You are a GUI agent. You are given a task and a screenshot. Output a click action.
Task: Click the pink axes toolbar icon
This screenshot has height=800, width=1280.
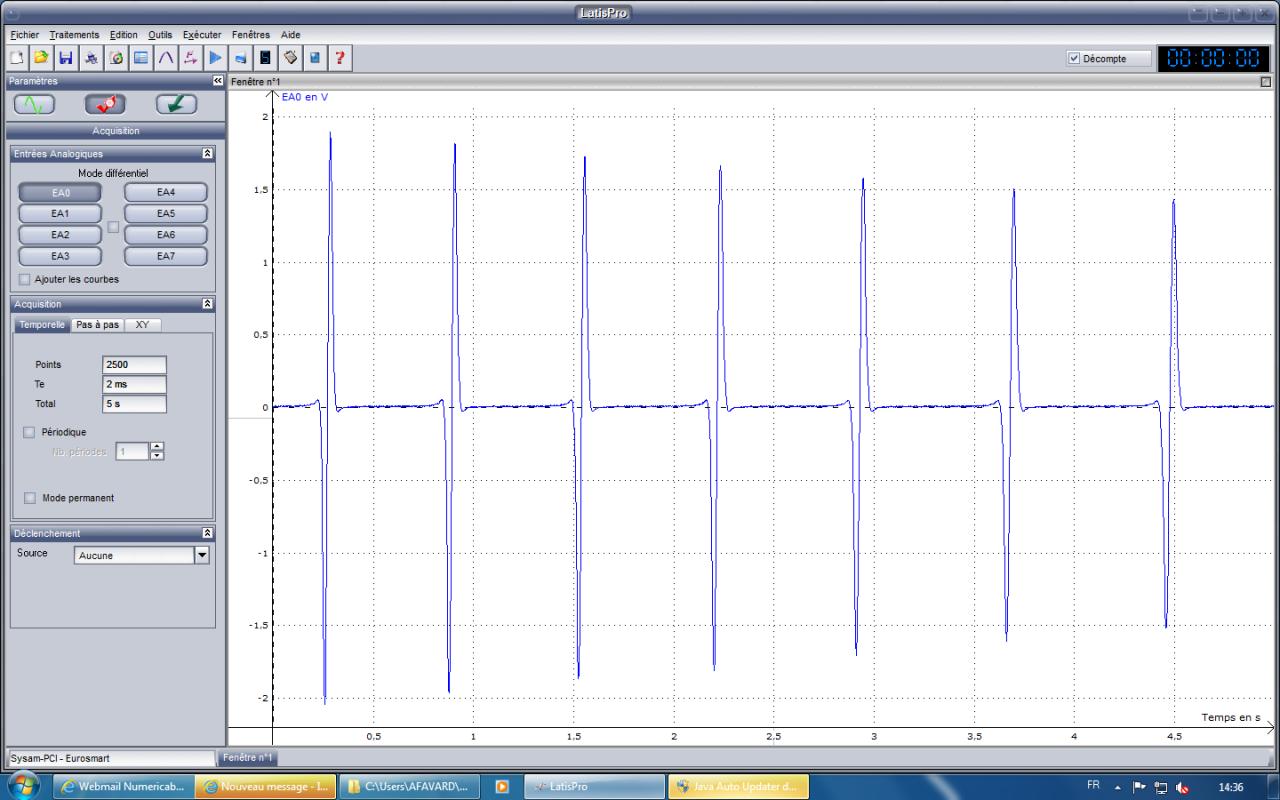191,58
